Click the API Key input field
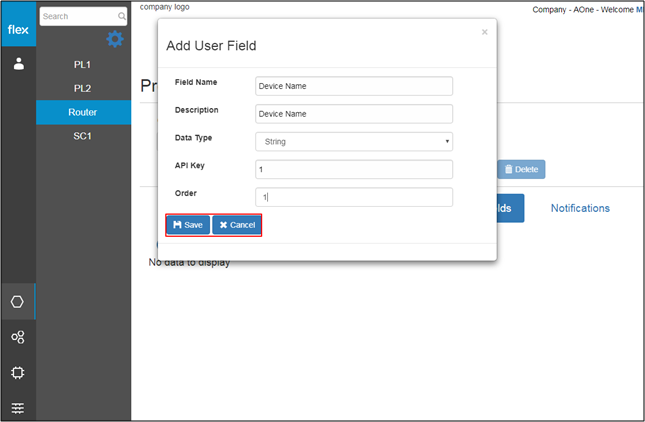The image size is (645, 422). tap(354, 169)
